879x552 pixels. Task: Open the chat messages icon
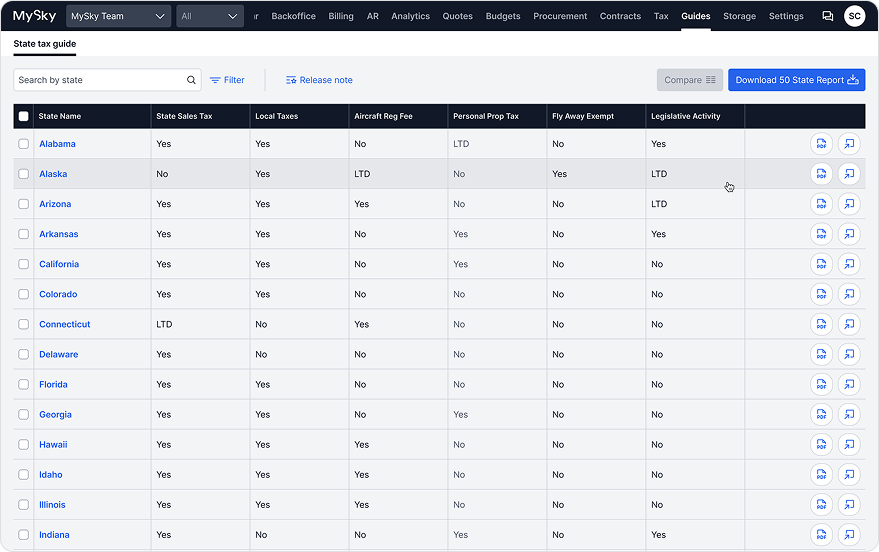click(x=827, y=16)
